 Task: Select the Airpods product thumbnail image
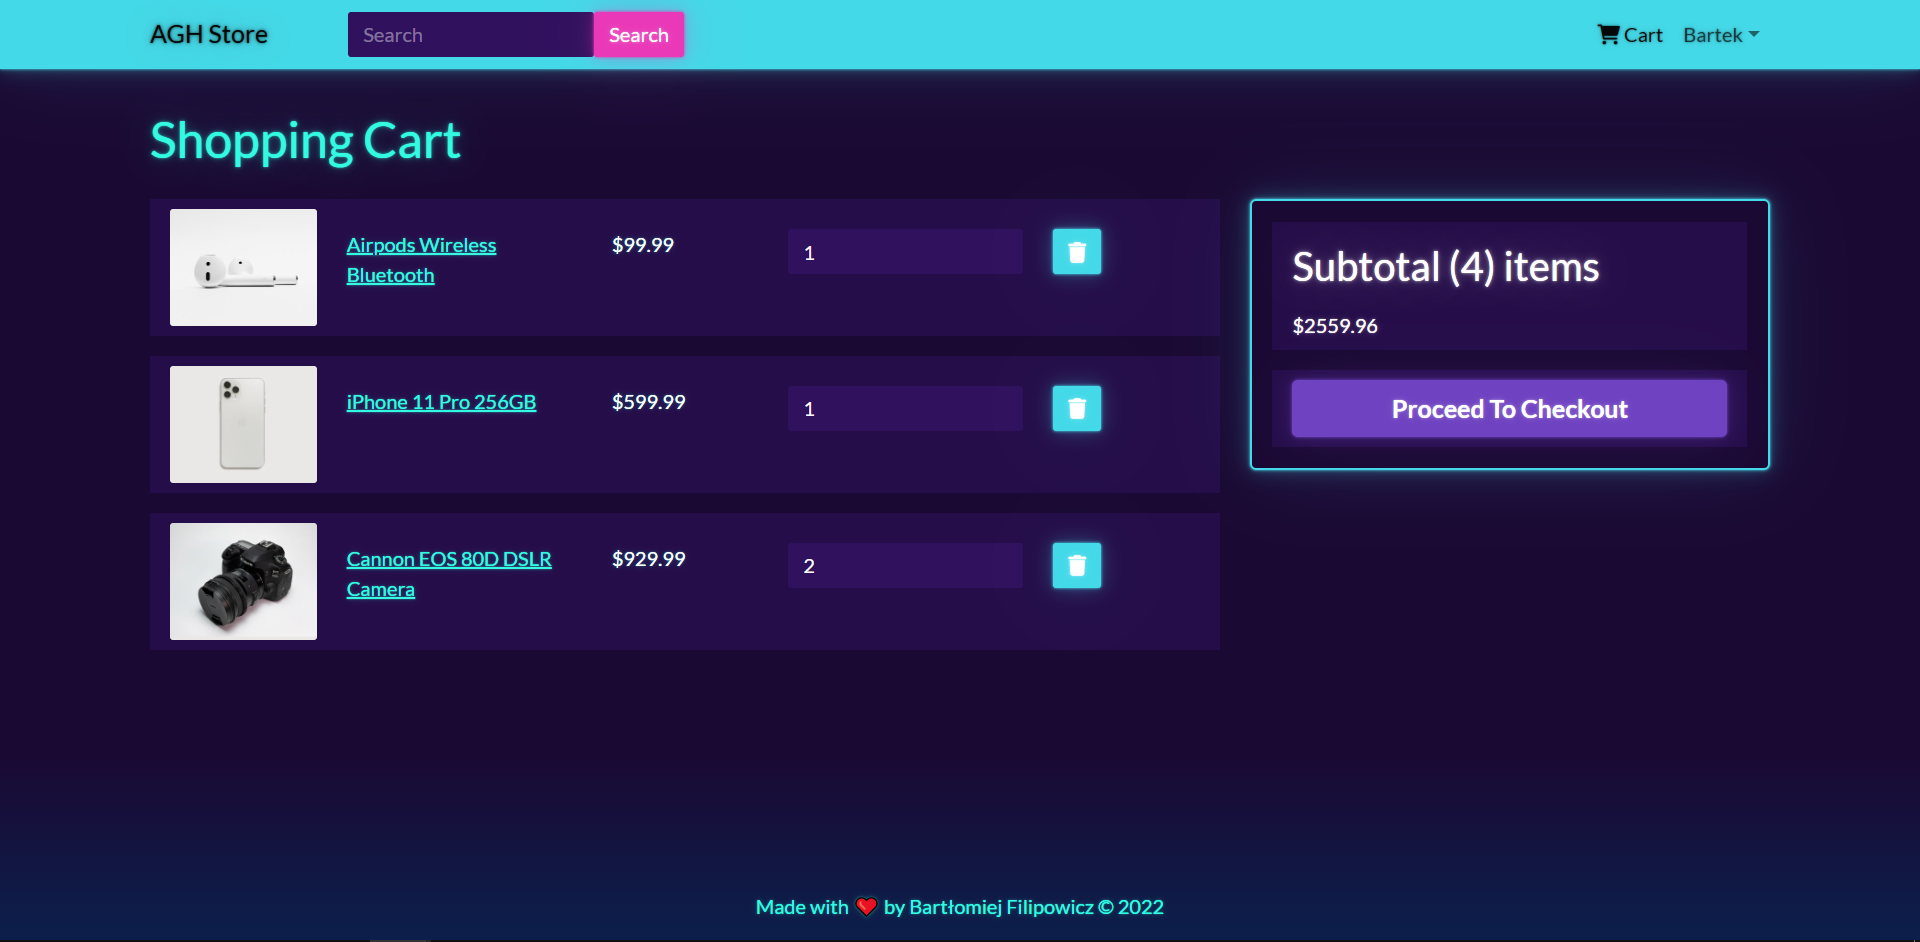point(243,267)
